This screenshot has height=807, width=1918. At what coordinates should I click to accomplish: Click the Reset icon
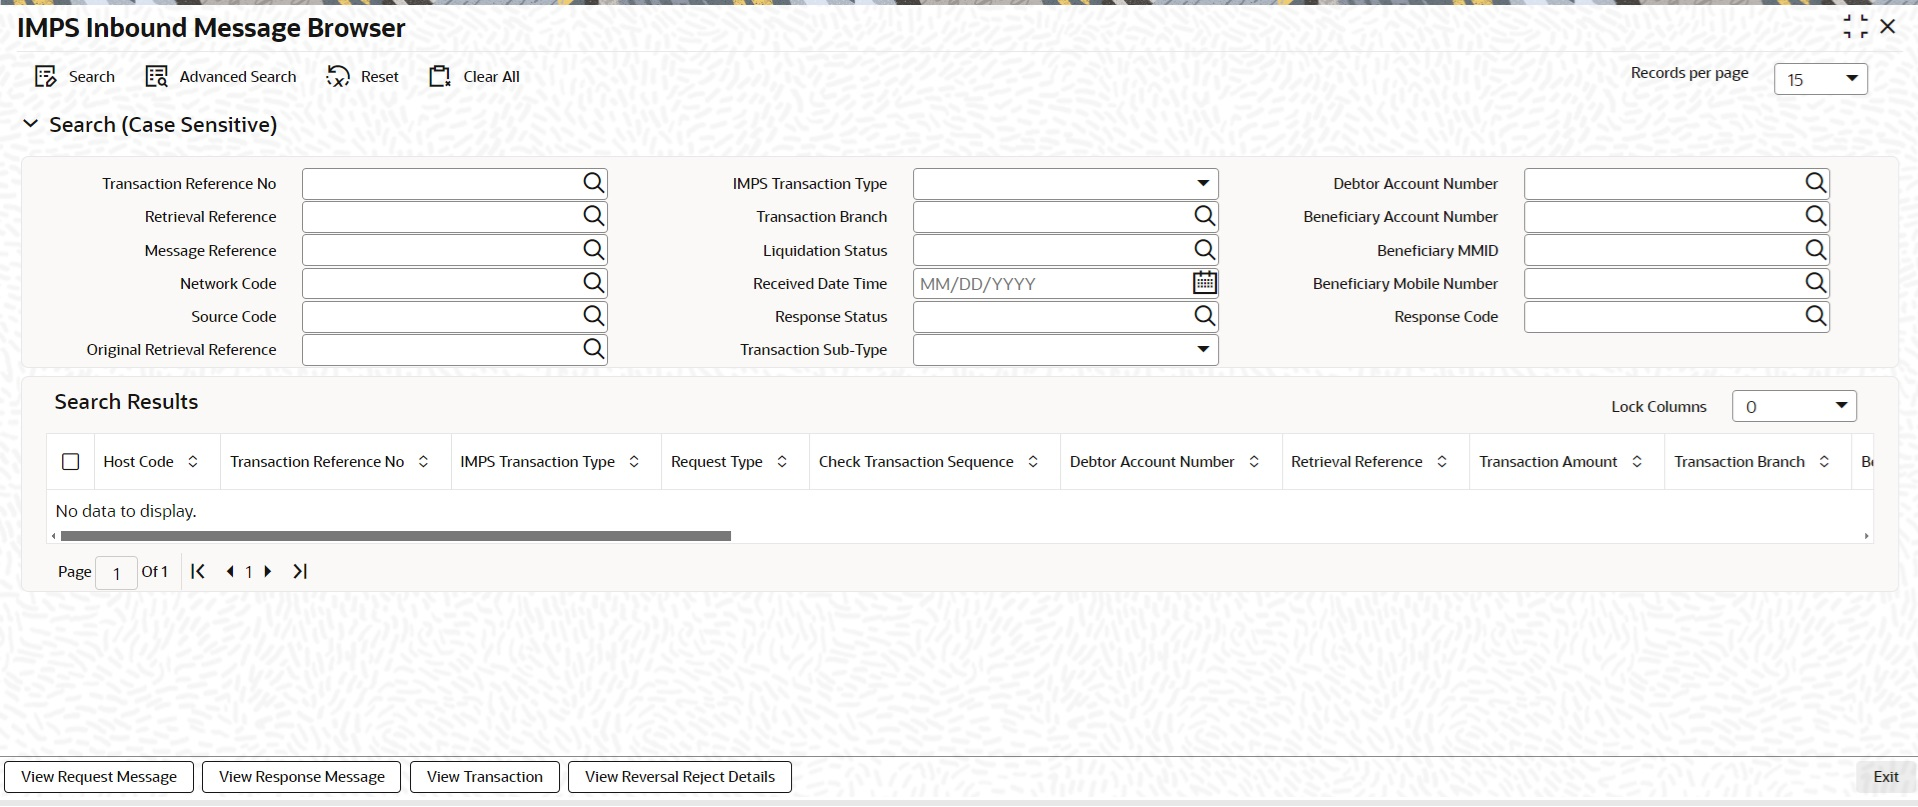tap(338, 77)
